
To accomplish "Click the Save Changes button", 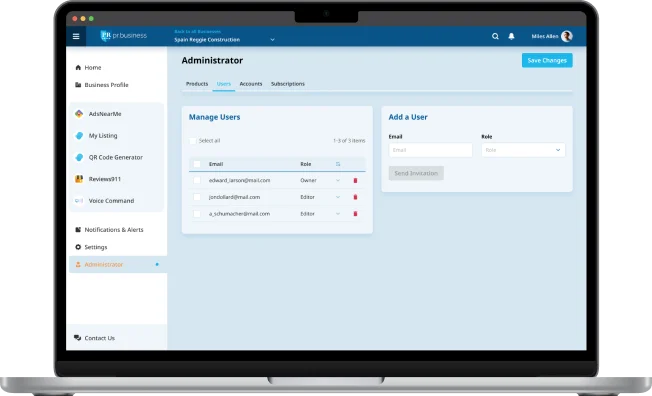I will [547, 60].
